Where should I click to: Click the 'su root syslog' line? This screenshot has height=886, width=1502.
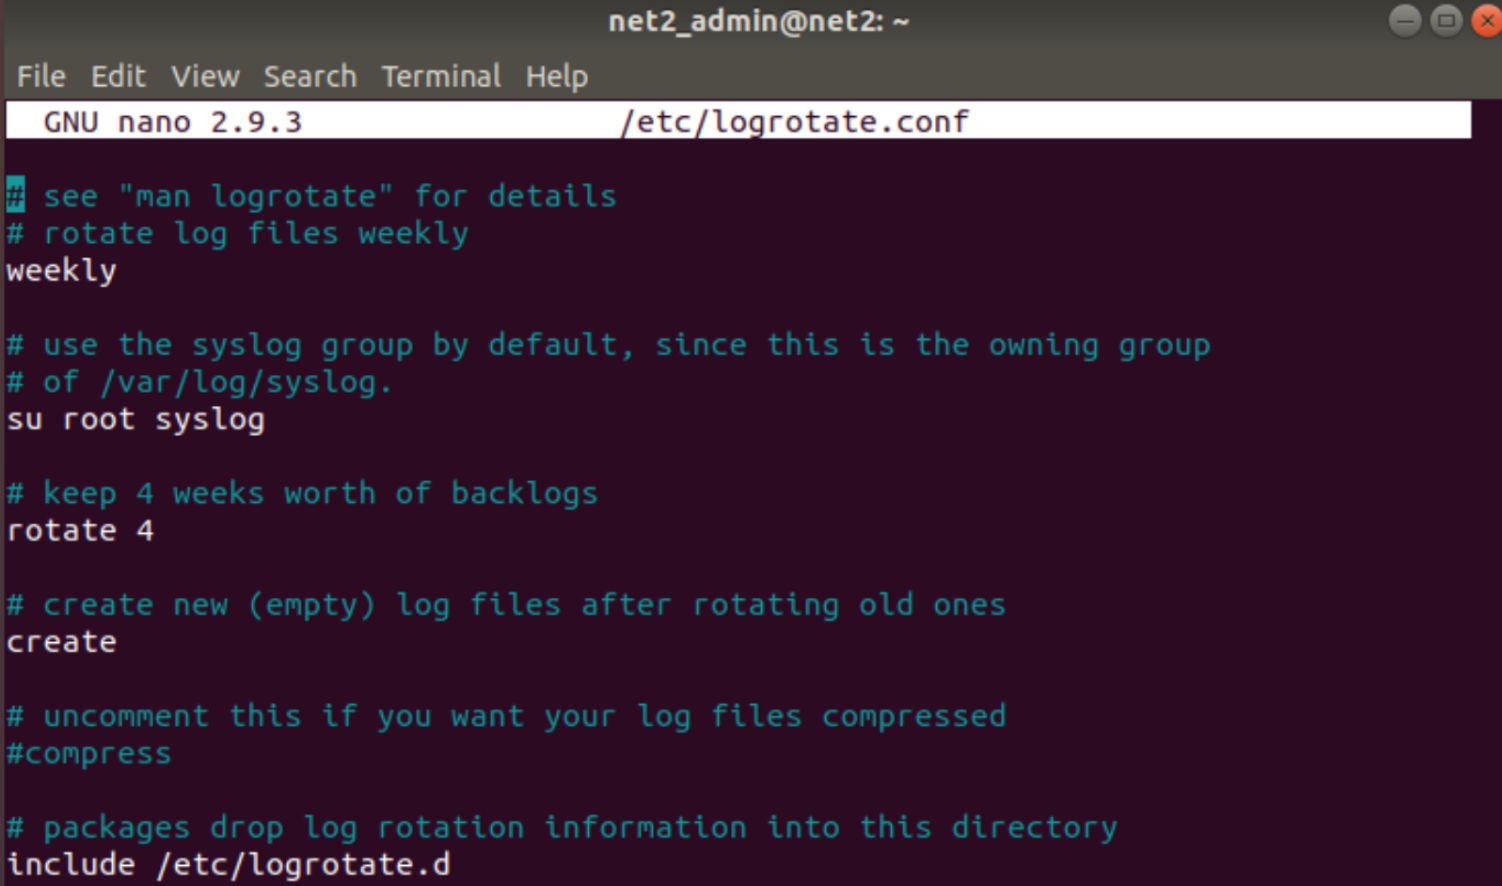click(x=135, y=419)
